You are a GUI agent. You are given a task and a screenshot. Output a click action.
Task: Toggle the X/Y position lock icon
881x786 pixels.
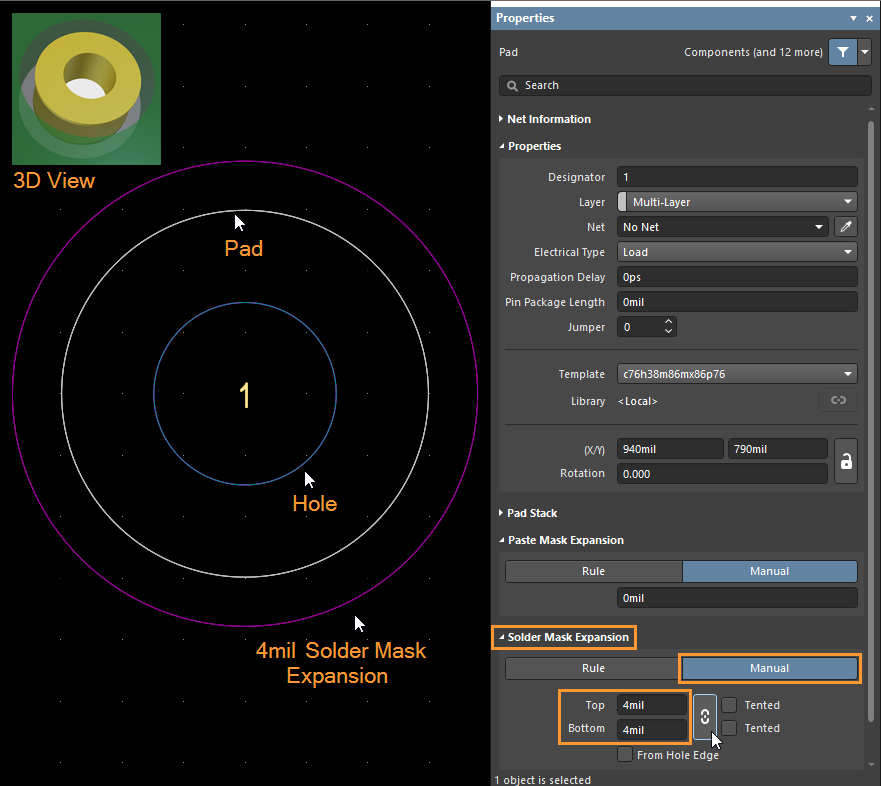(845, 461)
